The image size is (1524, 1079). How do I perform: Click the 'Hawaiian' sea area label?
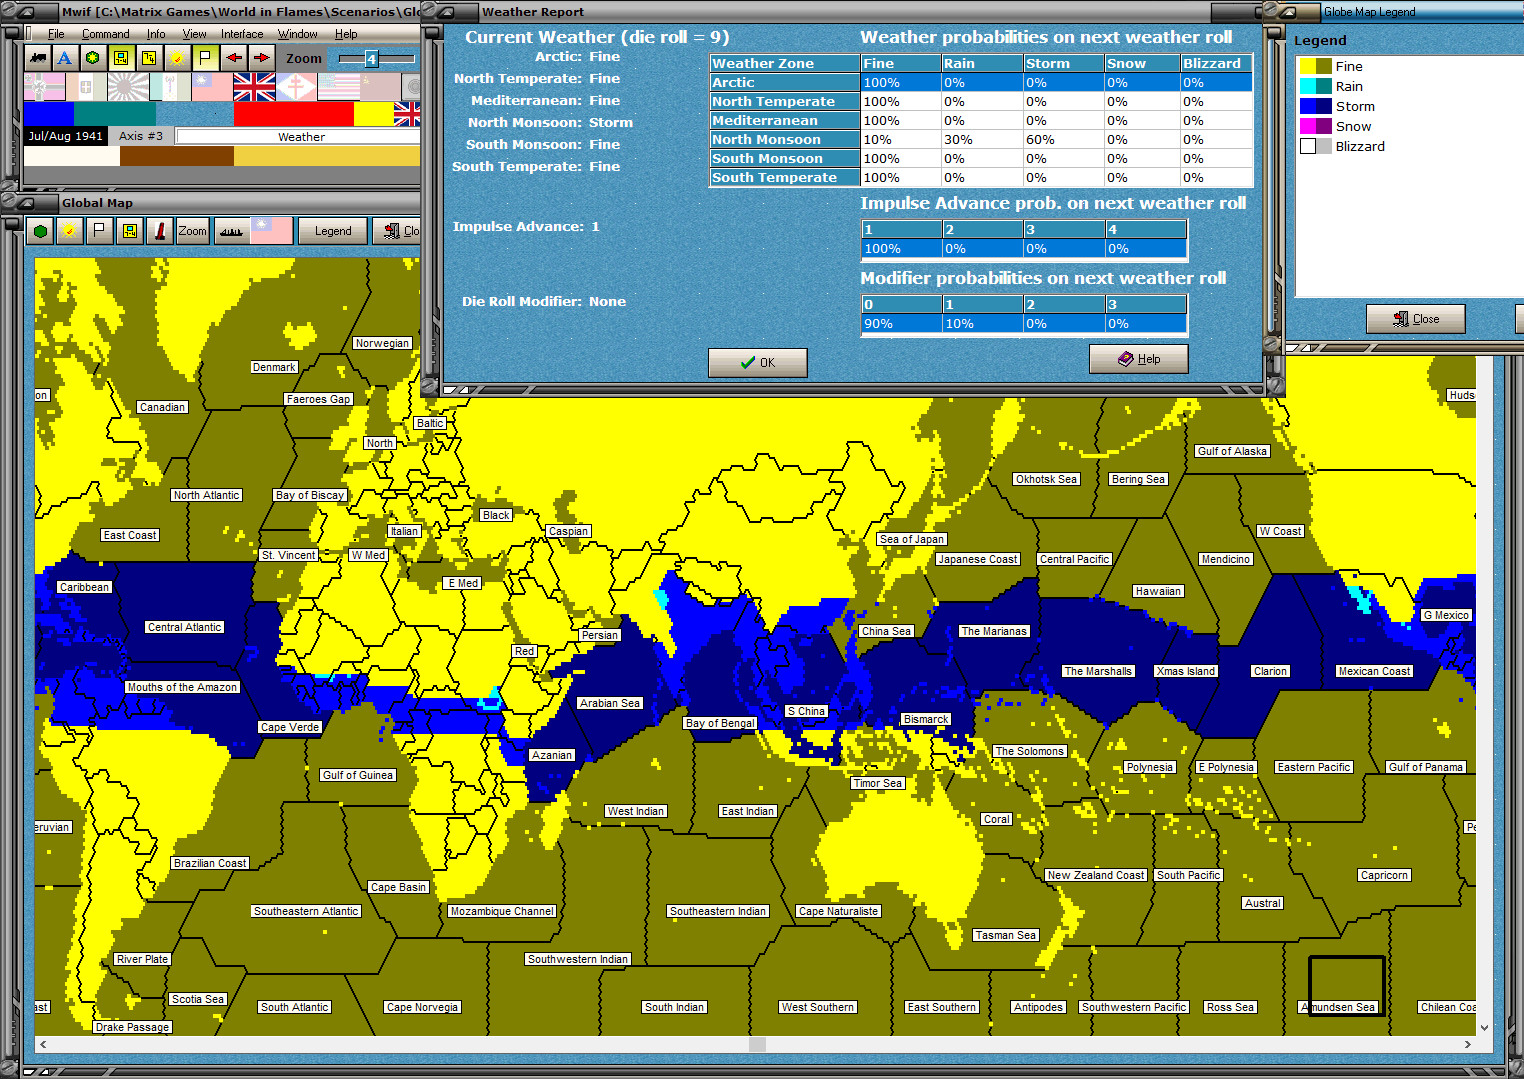1158,591
